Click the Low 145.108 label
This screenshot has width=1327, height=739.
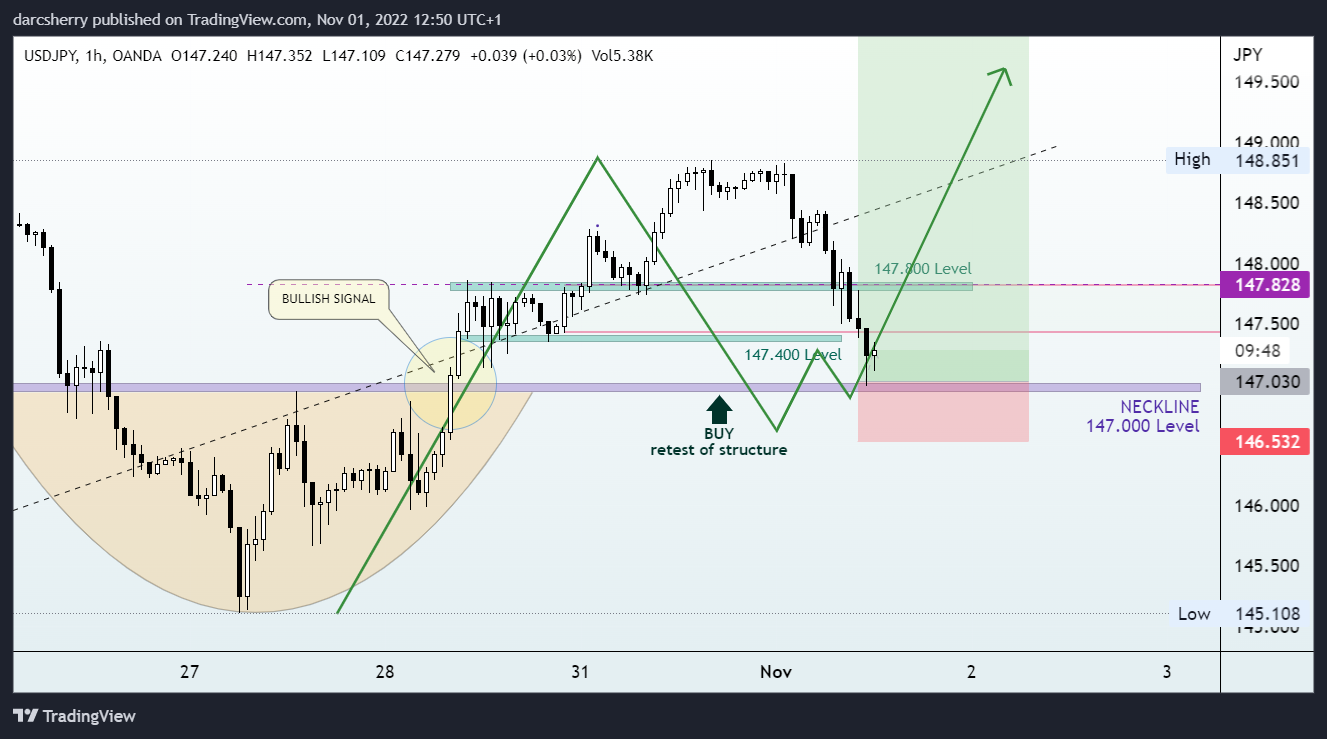pyautogui.click(x=1240, y=614)
